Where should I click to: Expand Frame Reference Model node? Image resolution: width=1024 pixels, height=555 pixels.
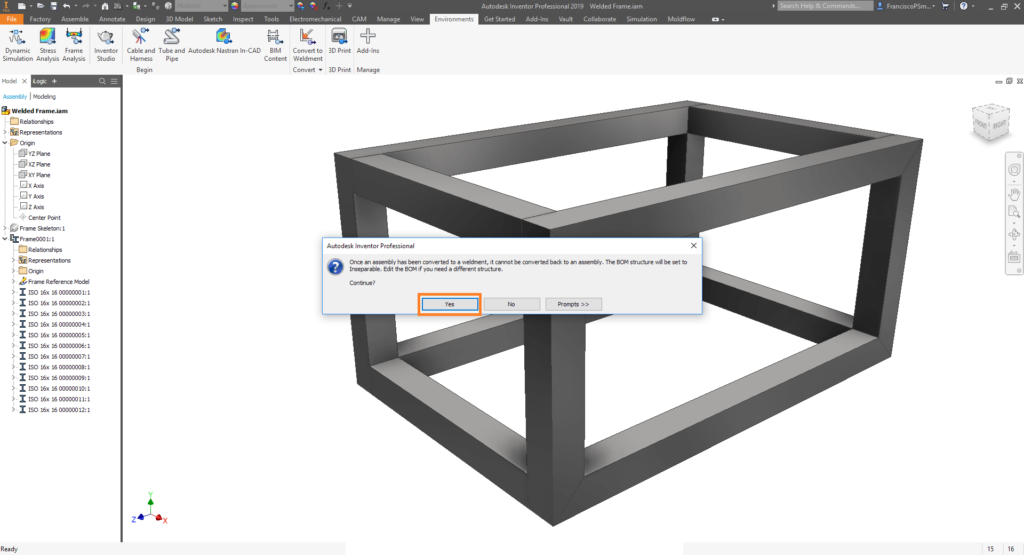[x=14, y=281]
